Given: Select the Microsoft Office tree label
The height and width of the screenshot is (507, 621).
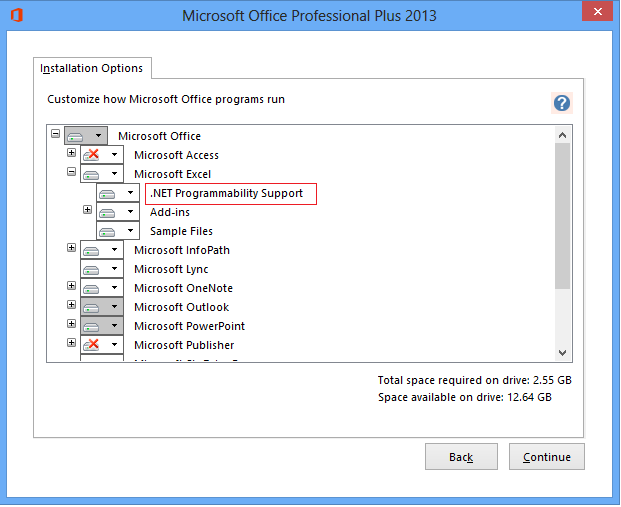Looking at the screenshot, I should [x=159, y=136].
